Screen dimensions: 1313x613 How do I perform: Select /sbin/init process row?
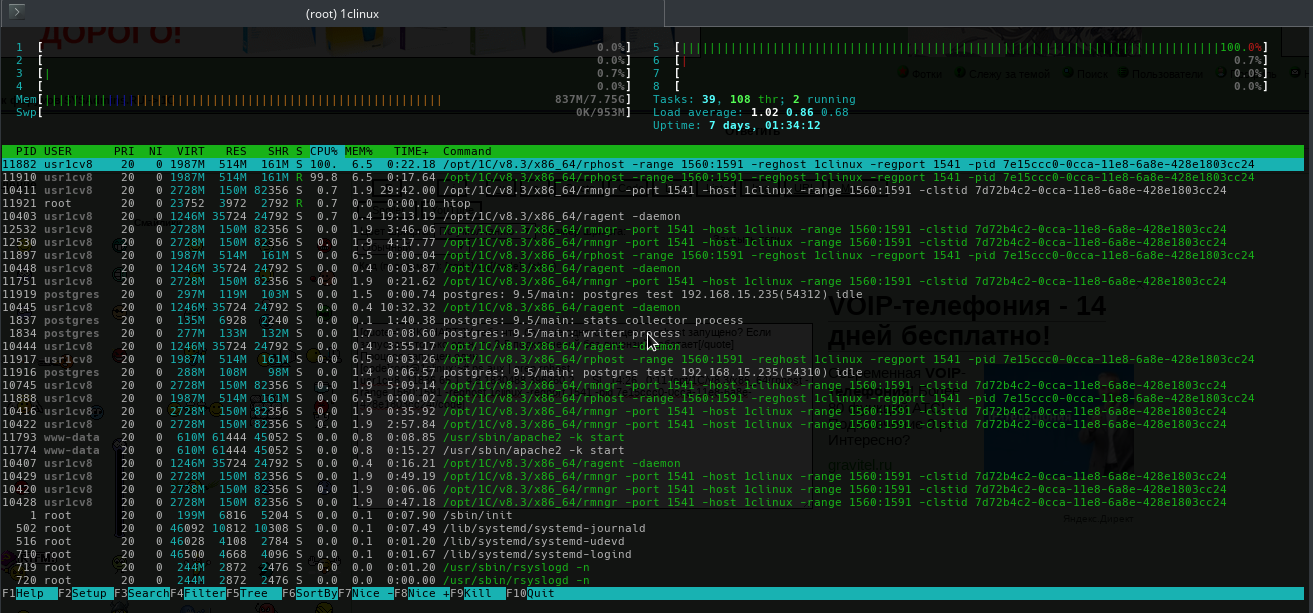653,515
